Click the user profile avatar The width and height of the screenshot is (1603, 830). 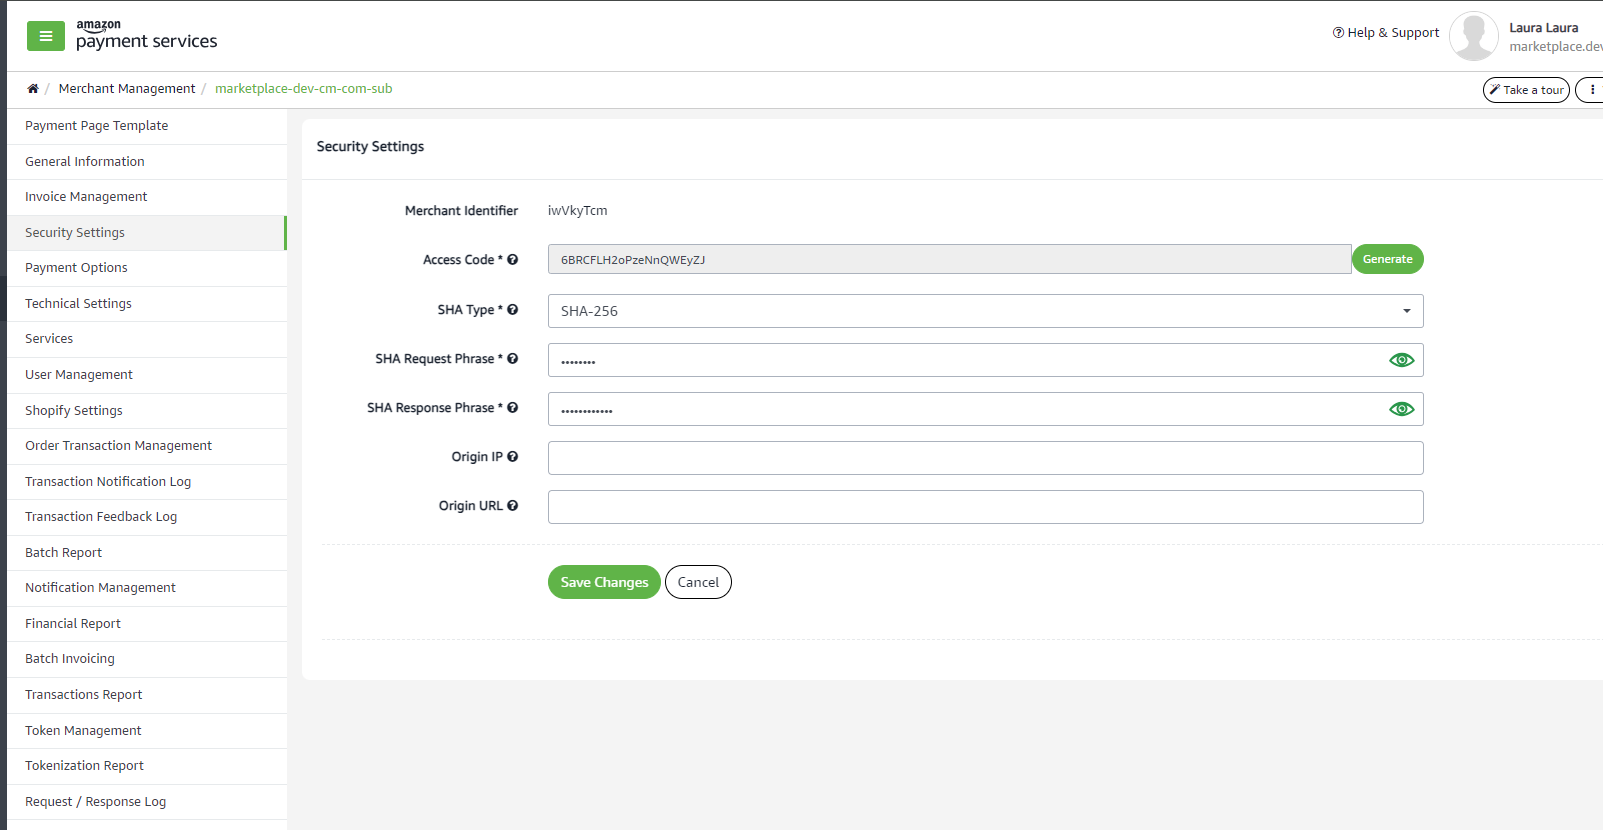[x=1473, y=36]
